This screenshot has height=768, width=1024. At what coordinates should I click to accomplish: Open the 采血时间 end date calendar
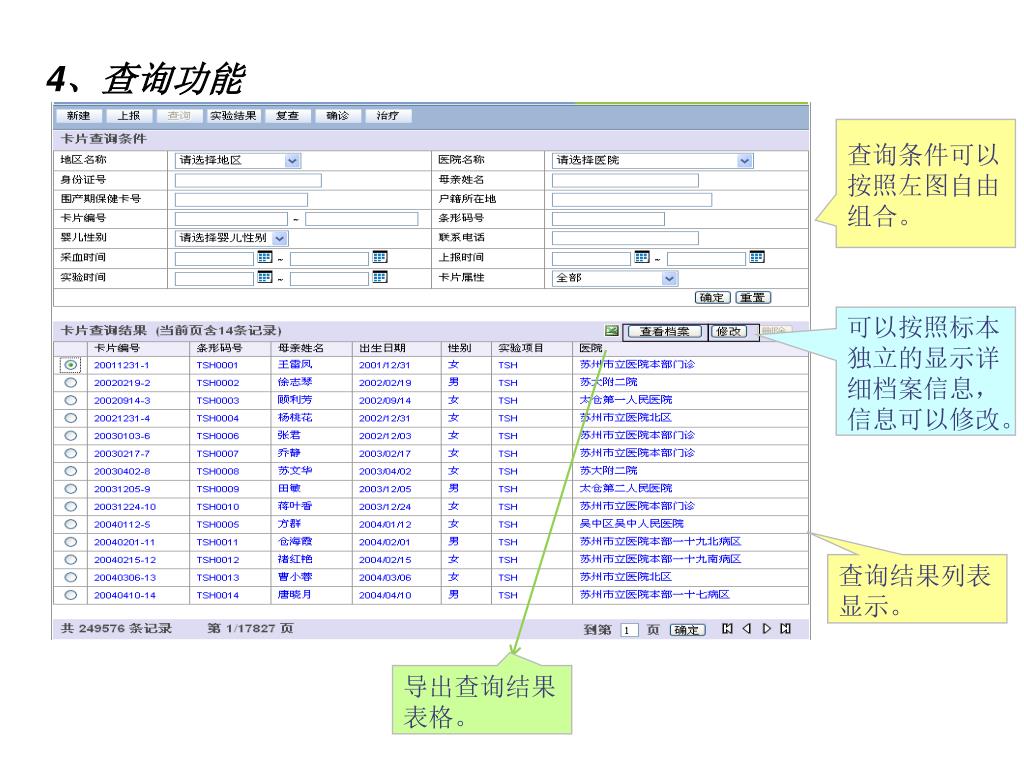point(379,257)
